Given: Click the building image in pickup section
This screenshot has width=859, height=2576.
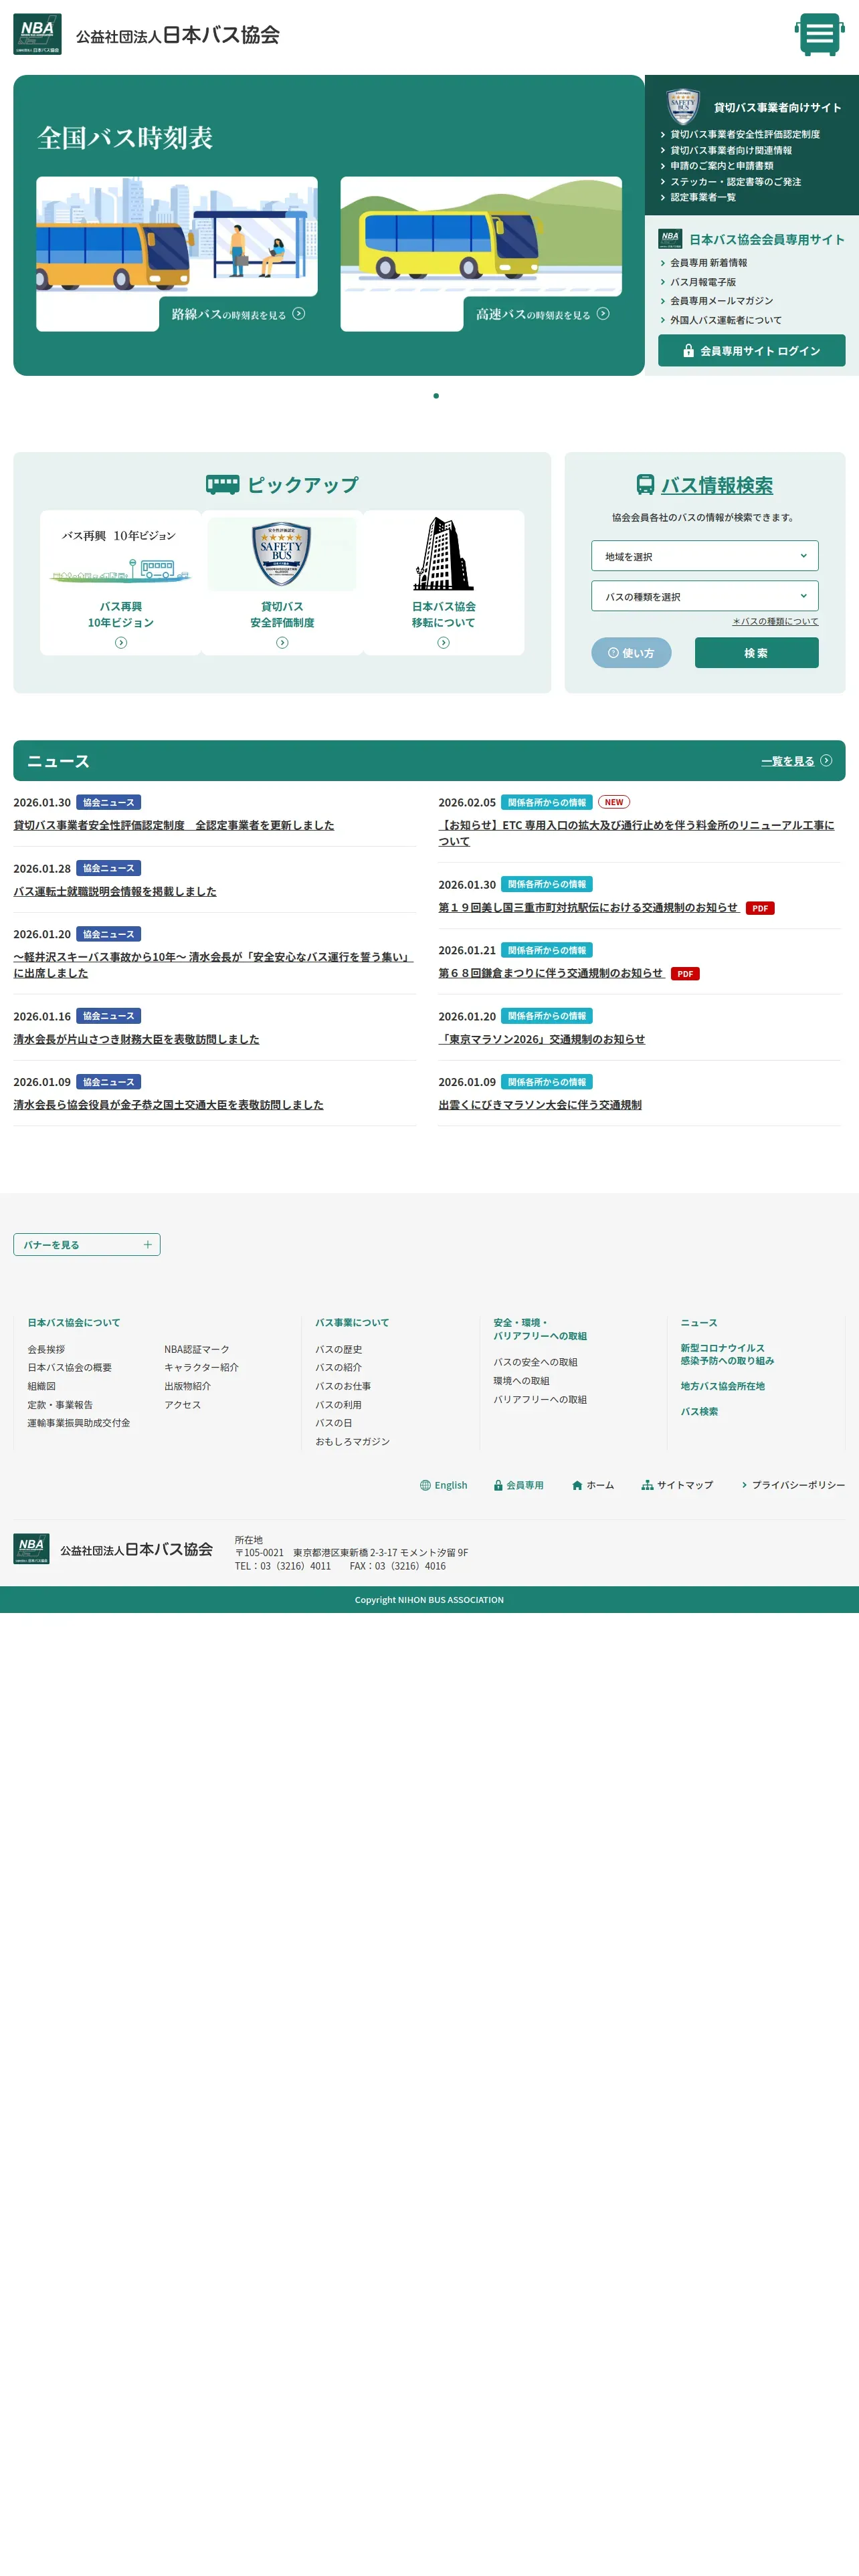Looking at the screenshot, I should 443,554.
